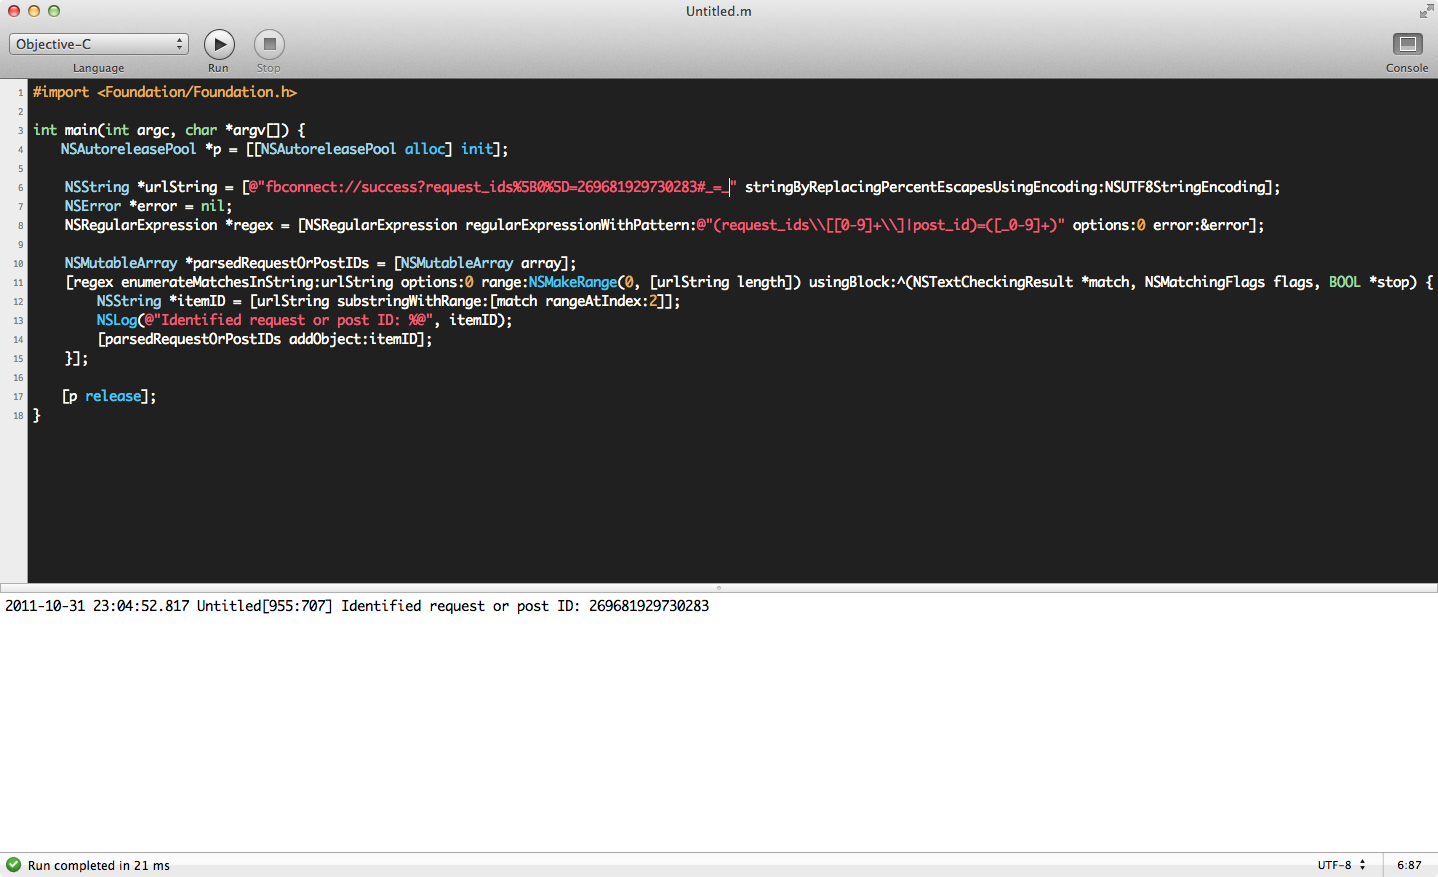Click the console output log line

click(357, 606)
